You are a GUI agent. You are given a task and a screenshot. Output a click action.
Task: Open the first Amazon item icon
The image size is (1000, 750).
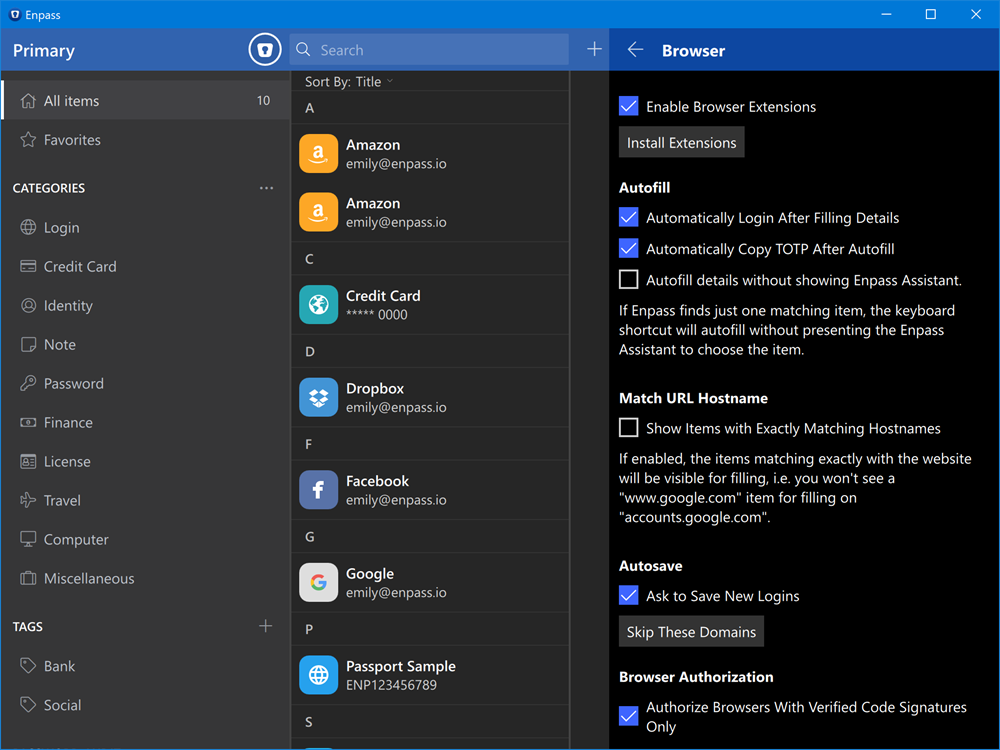click(x=318, y=154)
